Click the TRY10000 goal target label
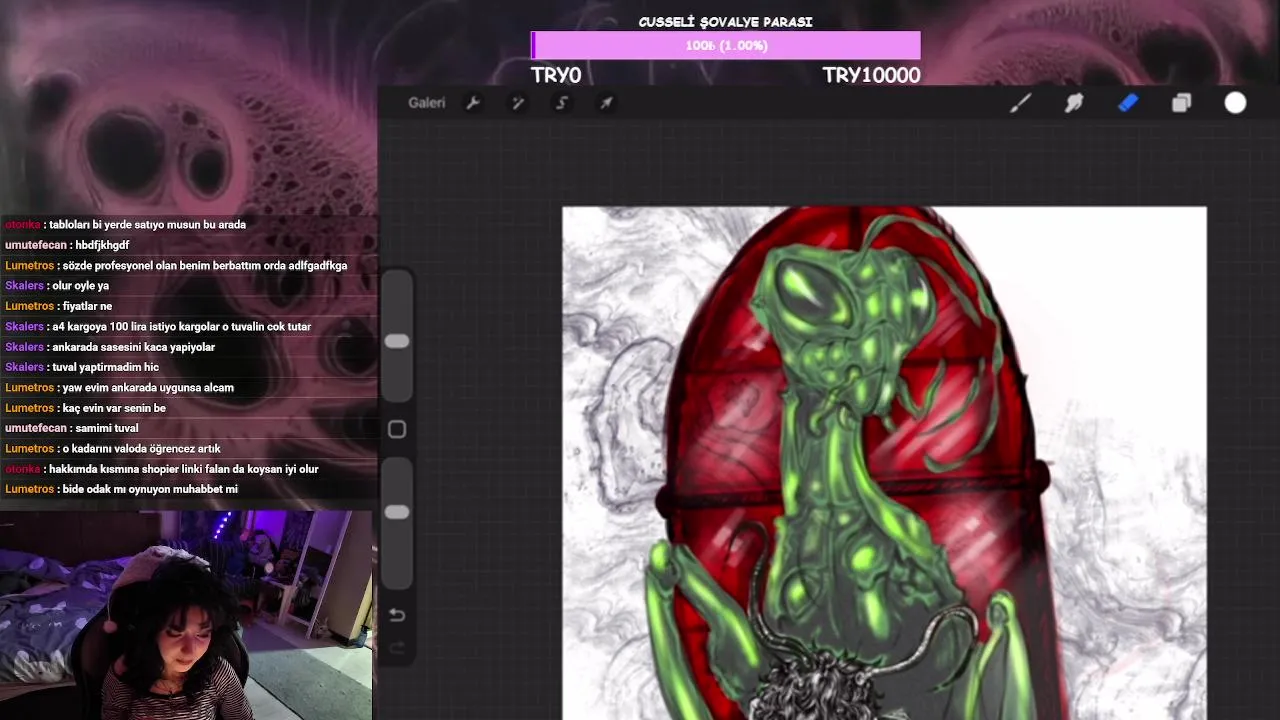This screenshot has width=1280, height=720. pyautogui.click(x=871, y=75)
